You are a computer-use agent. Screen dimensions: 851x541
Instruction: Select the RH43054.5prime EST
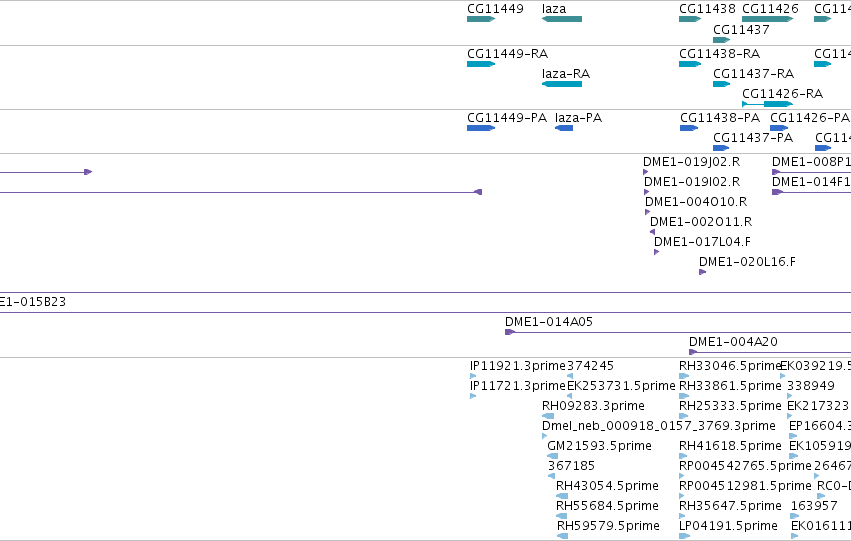coord(562,496)
